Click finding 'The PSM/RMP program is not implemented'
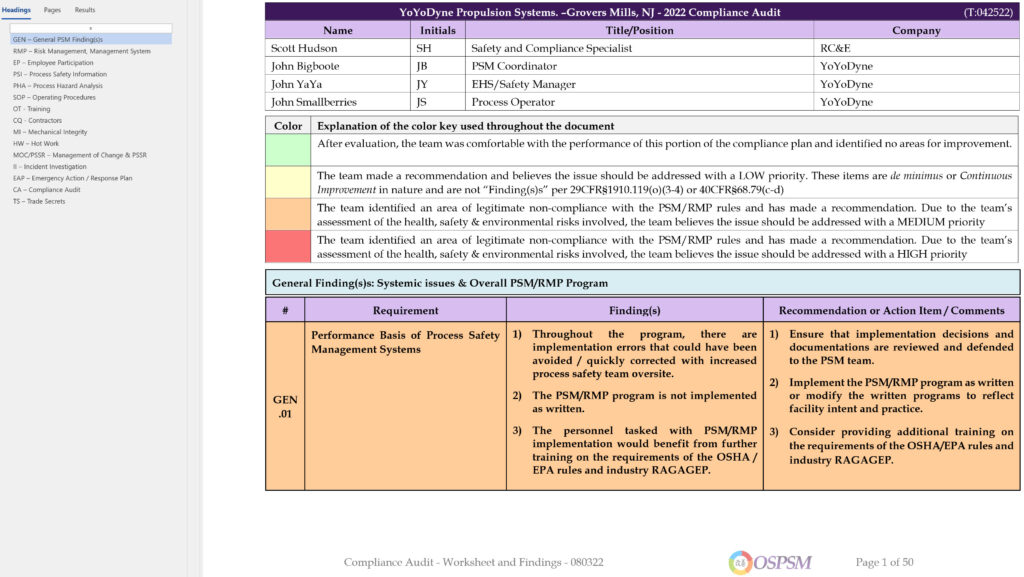The width and height of the screenshot is (1024, 577). click(x=644, y=402)
